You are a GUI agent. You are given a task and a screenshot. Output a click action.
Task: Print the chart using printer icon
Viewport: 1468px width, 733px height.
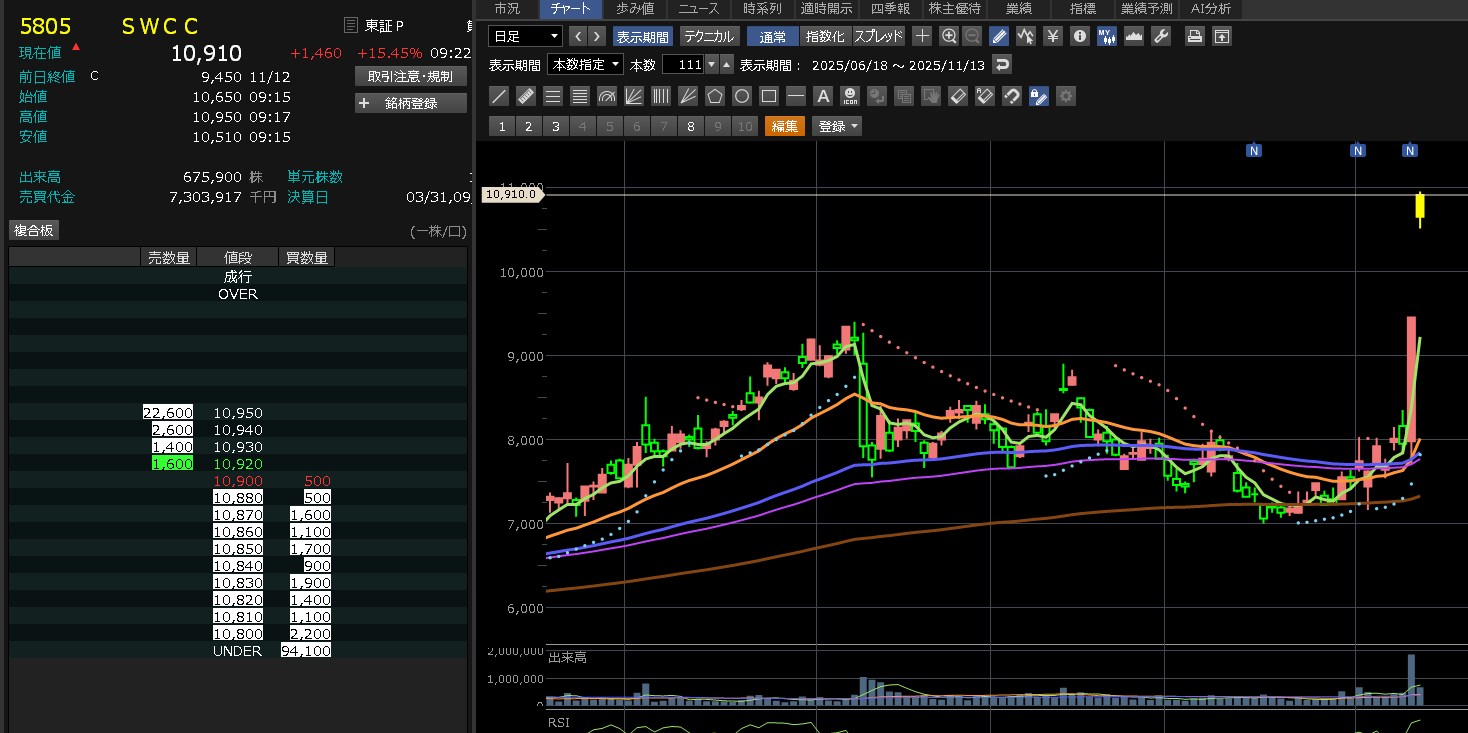(1194, 36)
